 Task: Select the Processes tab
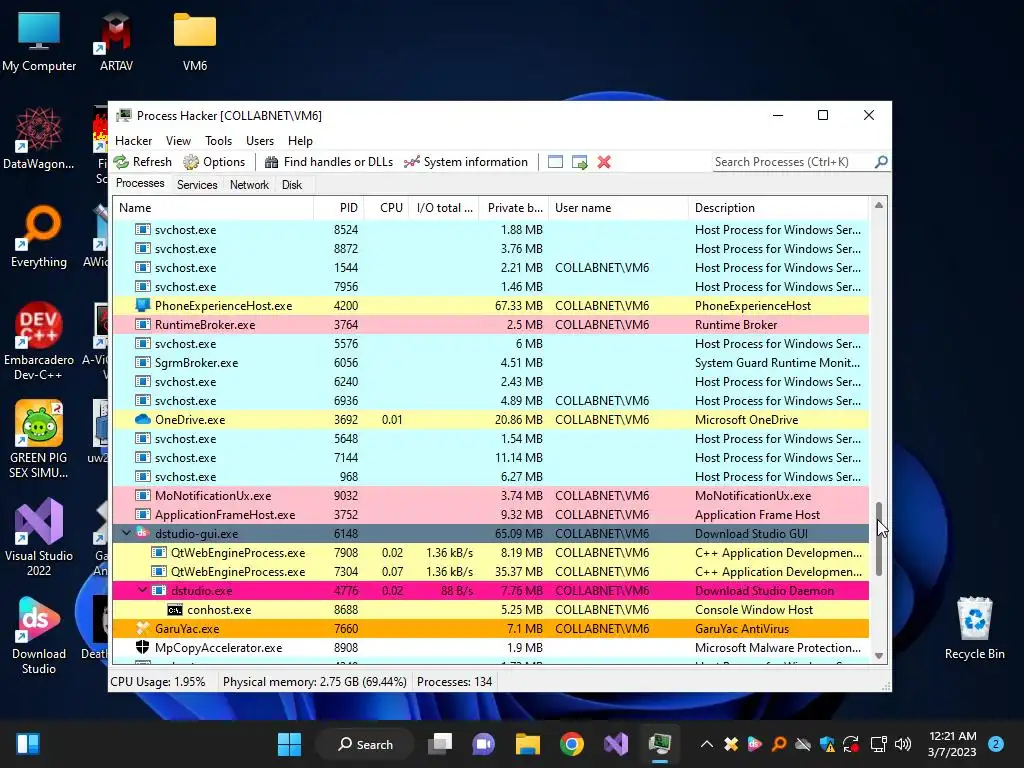140,184
